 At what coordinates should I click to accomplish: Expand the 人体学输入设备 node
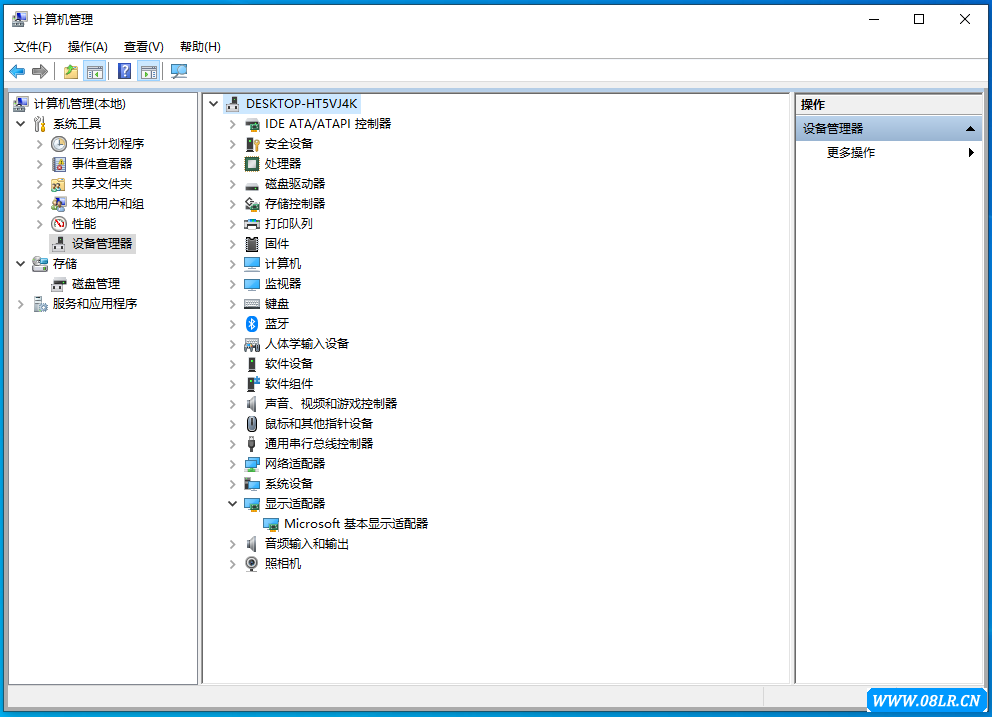click(233, 344)
